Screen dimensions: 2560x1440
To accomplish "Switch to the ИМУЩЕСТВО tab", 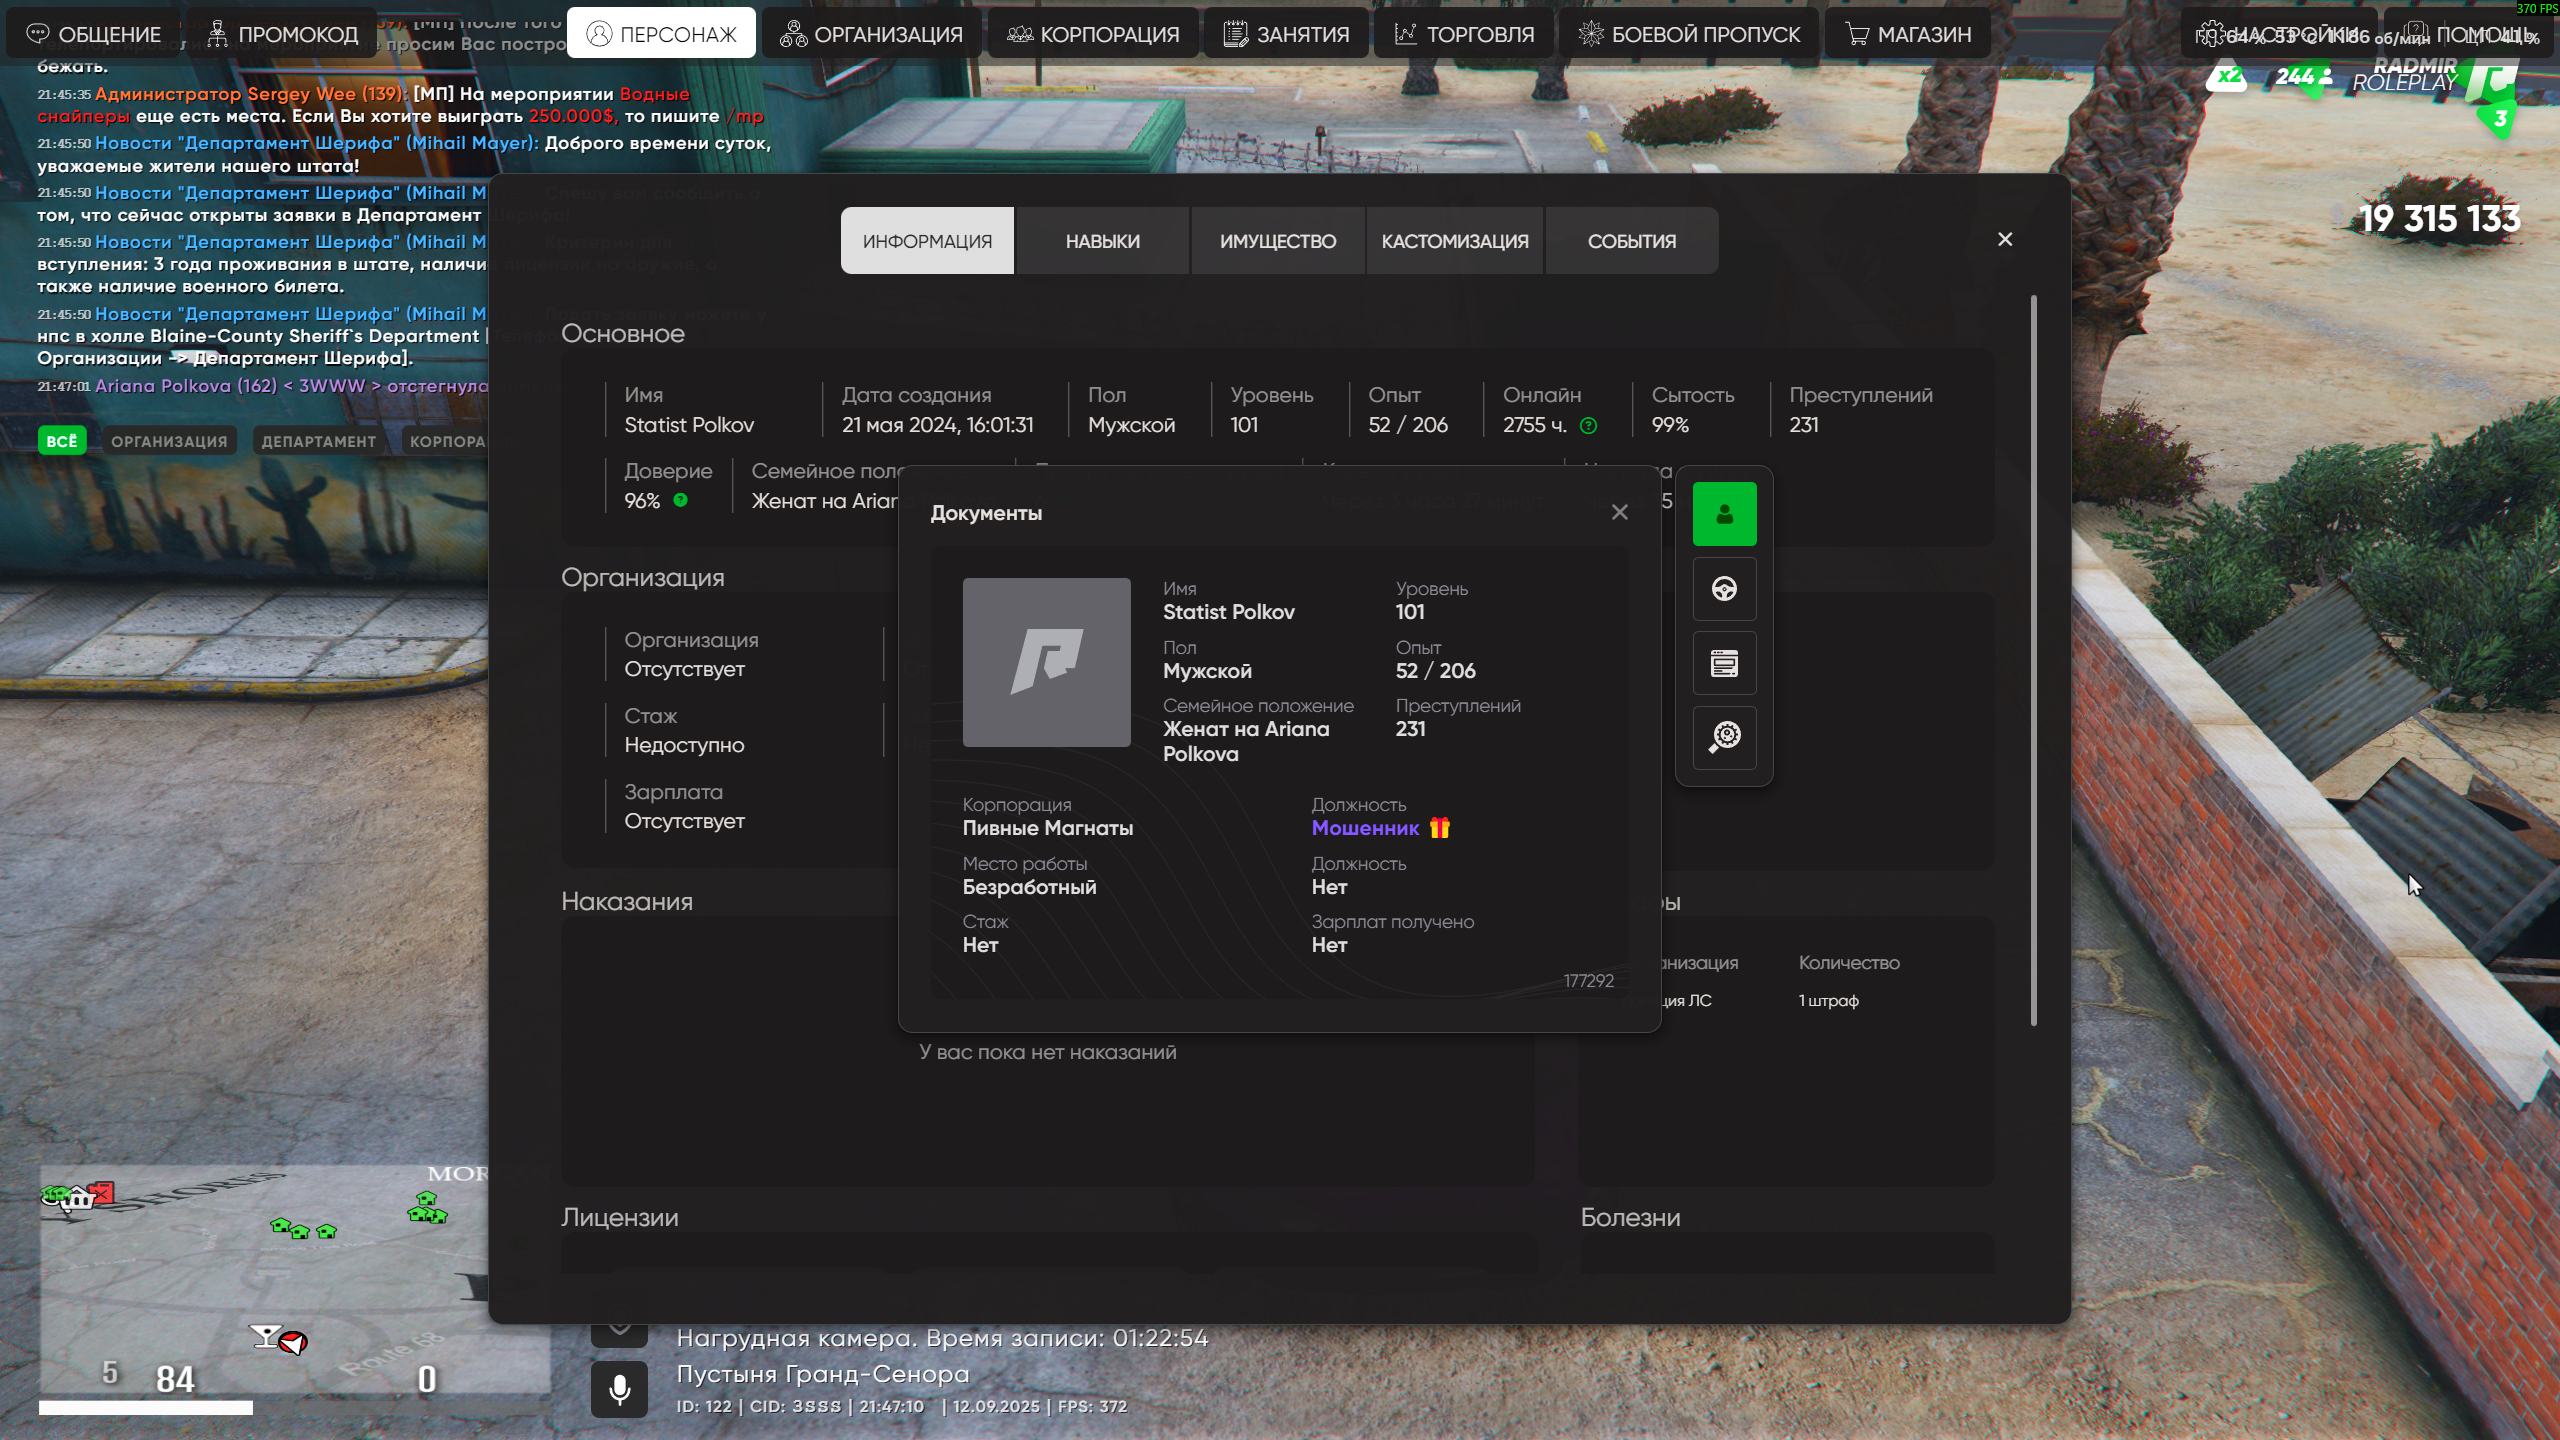I will 1277,241.
